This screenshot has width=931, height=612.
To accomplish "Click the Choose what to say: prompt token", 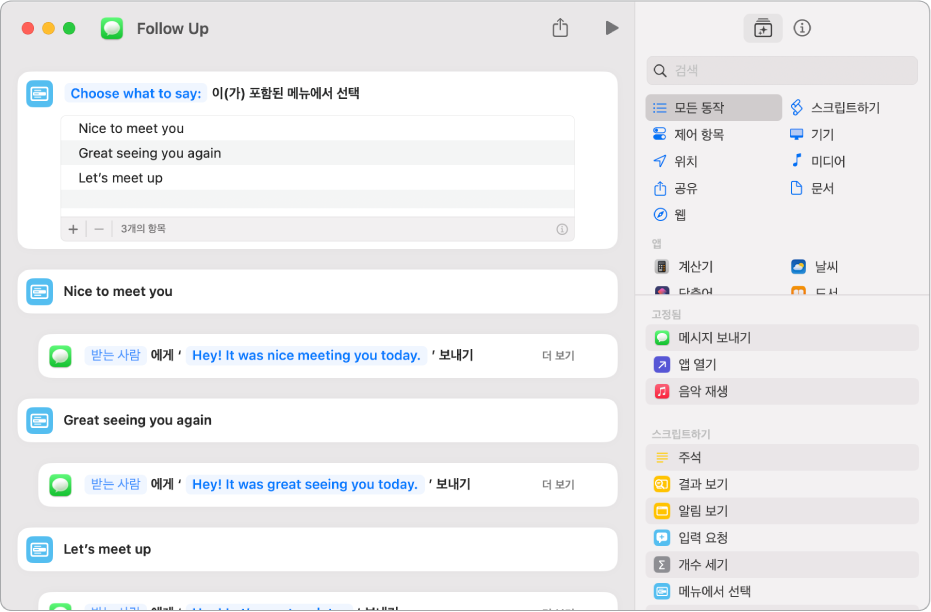I will point(135,93).
